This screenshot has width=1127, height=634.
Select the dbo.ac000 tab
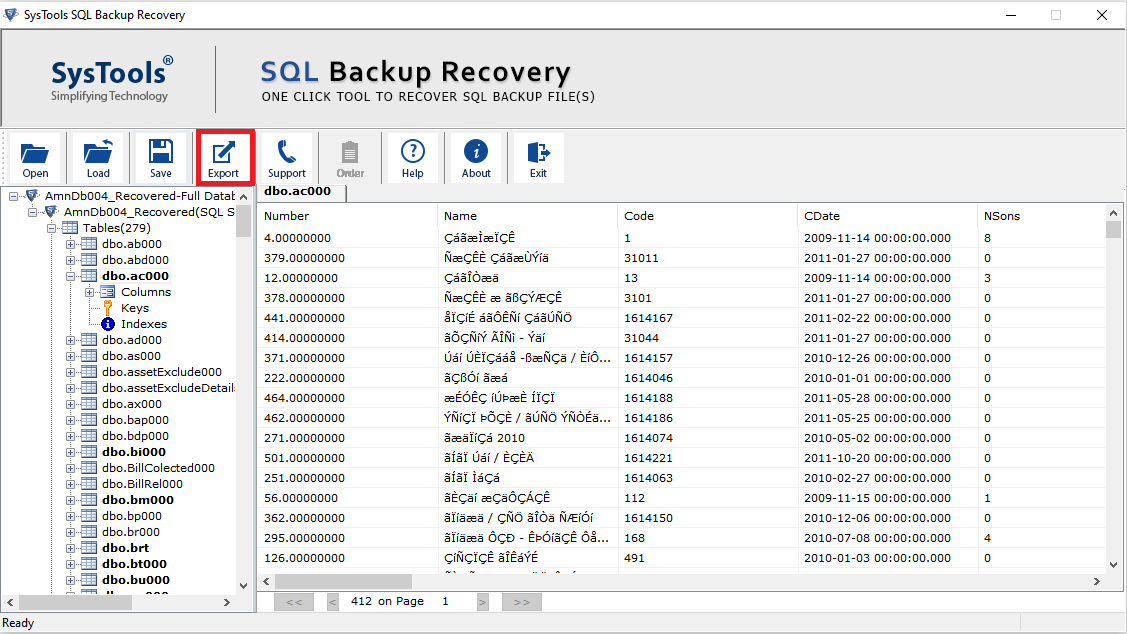click(x=300, y=192)
